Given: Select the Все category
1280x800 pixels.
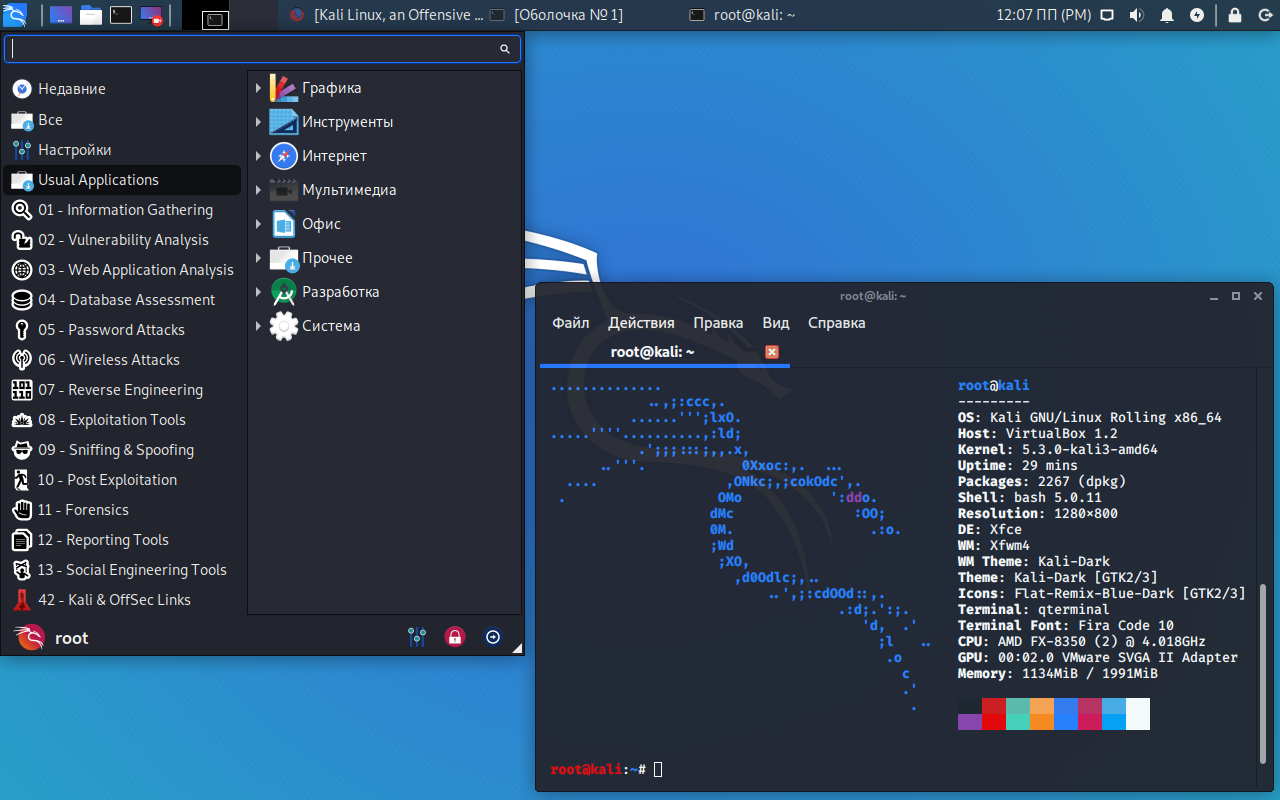Looking at the screenshot, I should pos(122,120).
